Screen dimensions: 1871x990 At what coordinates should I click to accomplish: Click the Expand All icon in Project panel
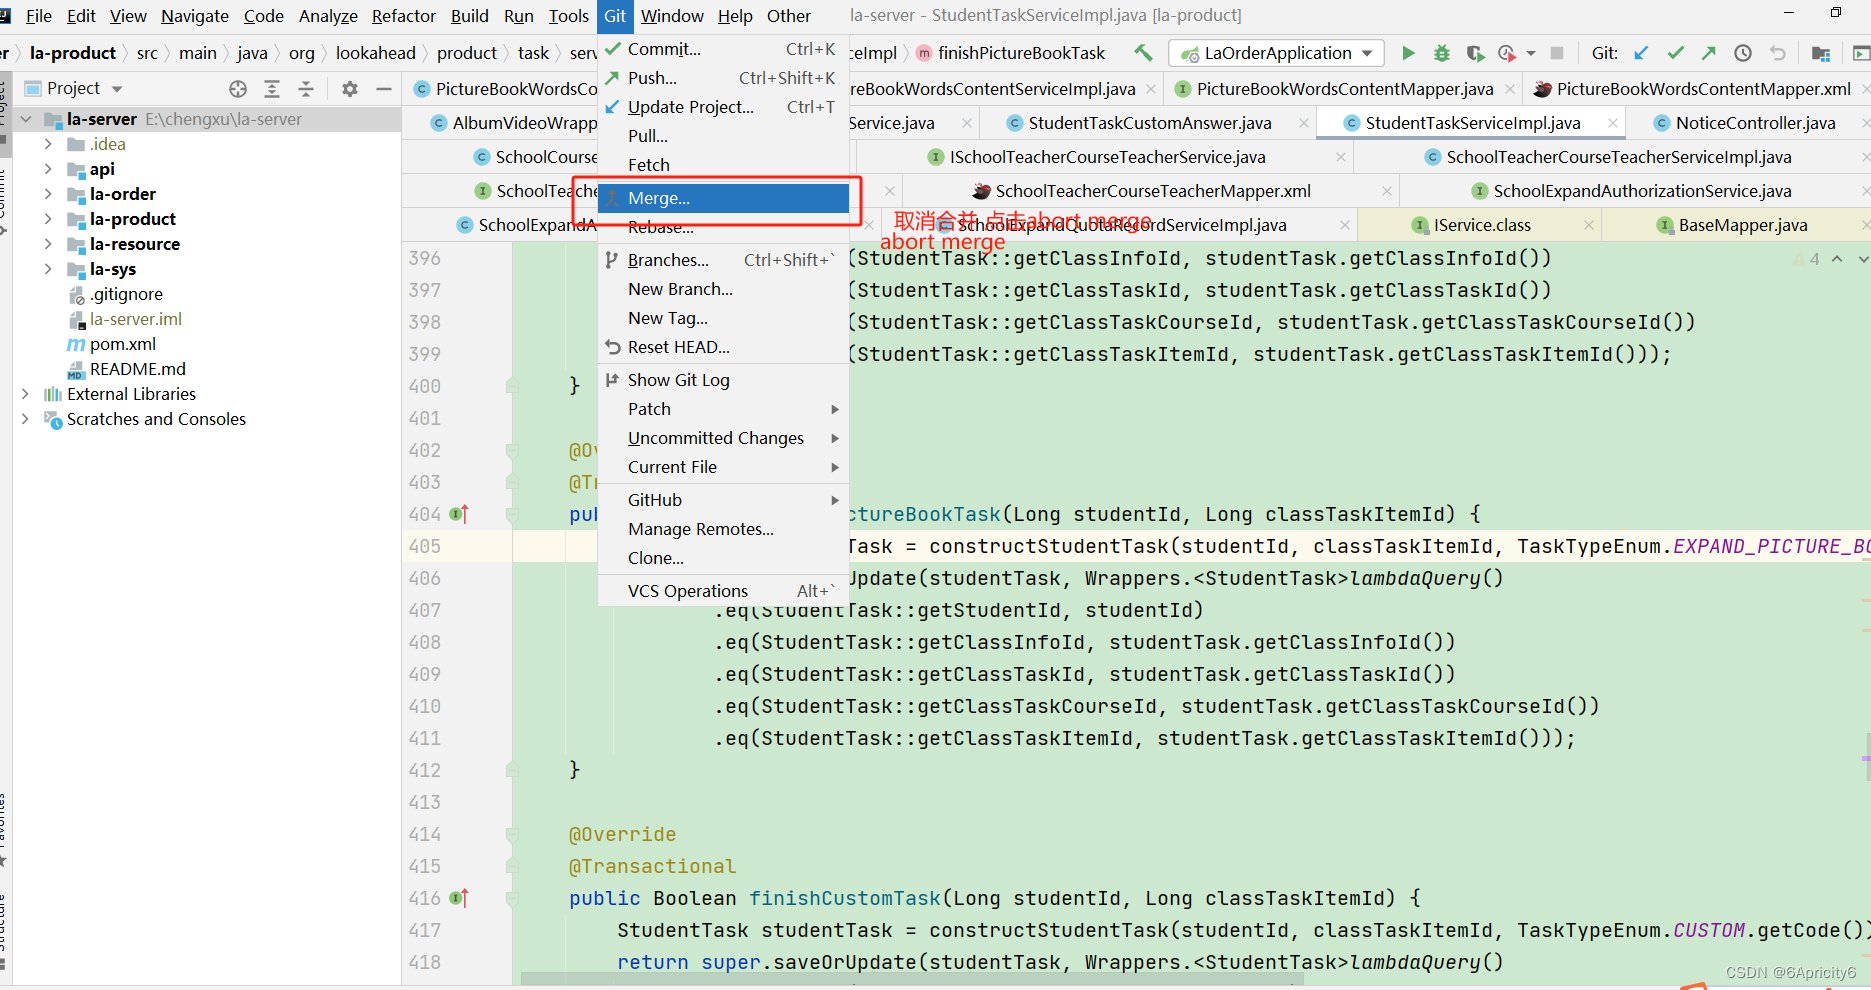click(272, 89)
